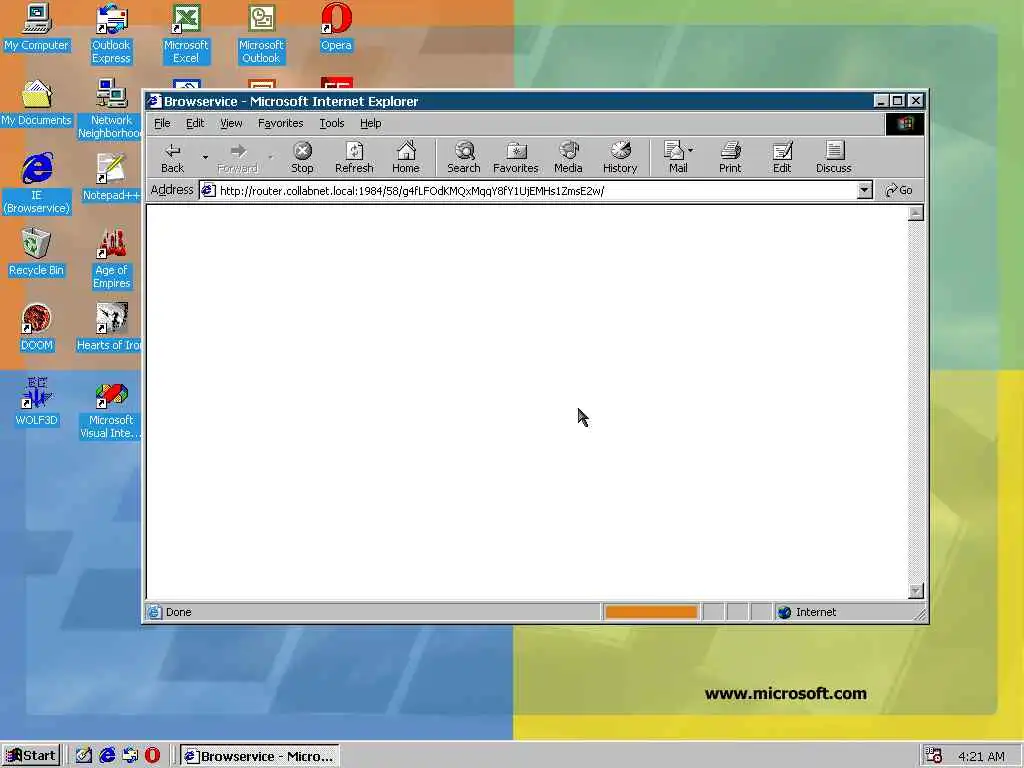Select the Opera desktop icon
Image resolution: width=1024 pixels, height=768 pixels.
tap(336, 27)
